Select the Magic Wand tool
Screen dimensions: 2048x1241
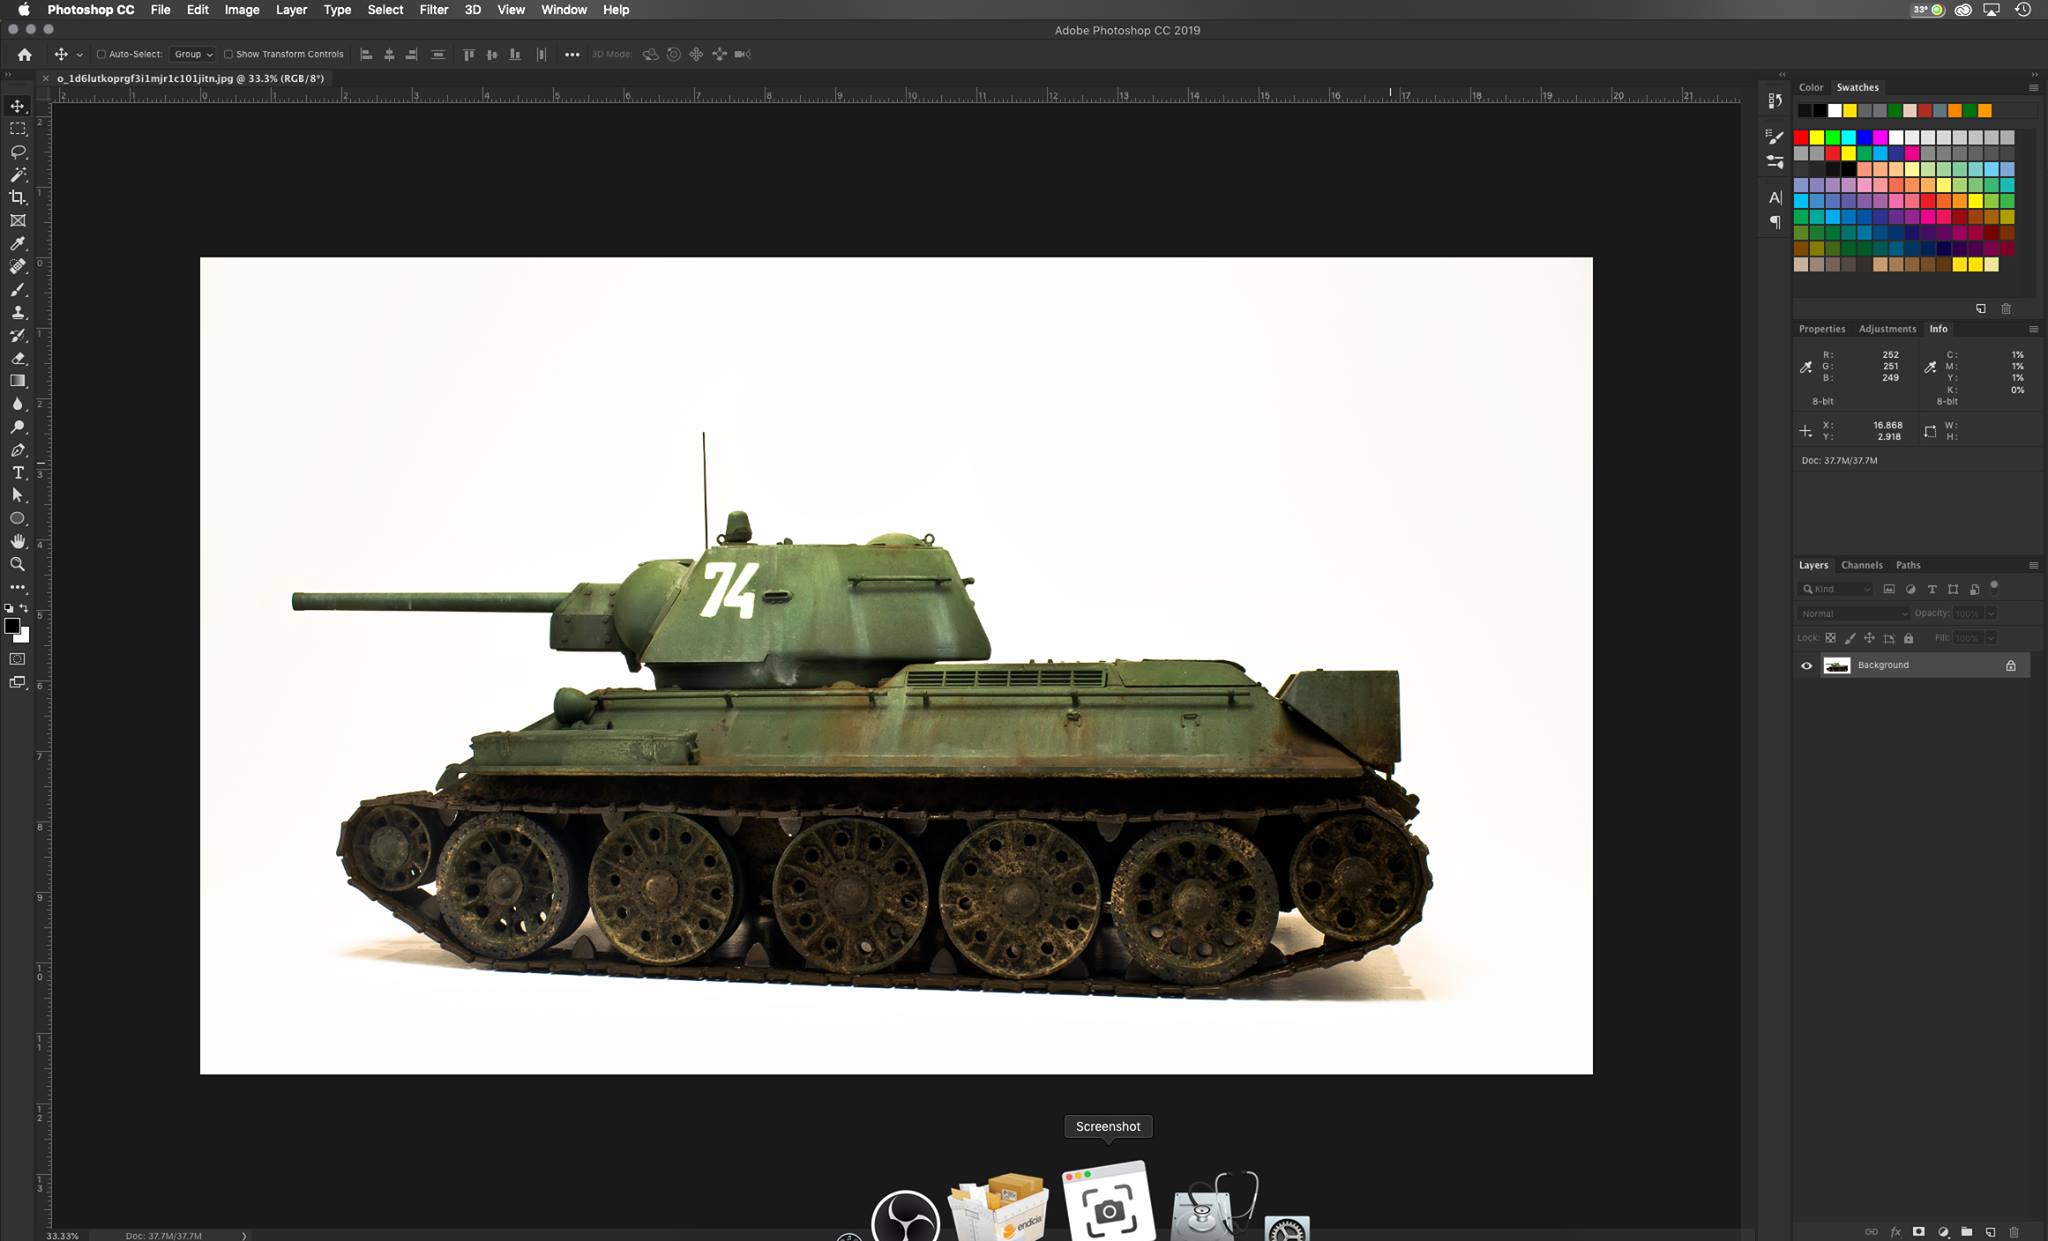pyautogui.click(x=18, y=175)
